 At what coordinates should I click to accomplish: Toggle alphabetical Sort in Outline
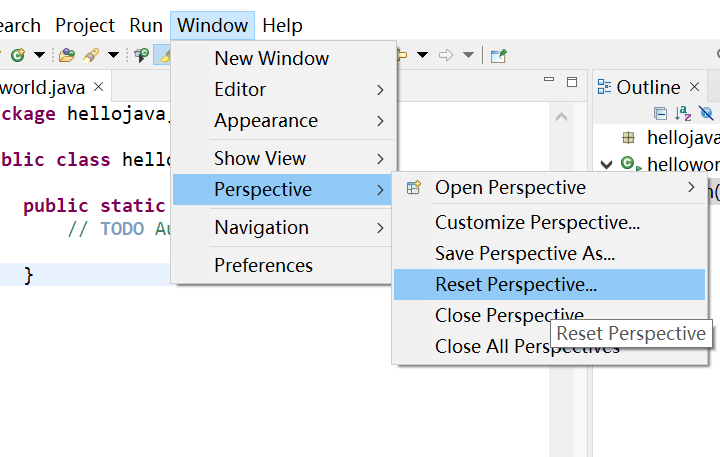[683, 113]
